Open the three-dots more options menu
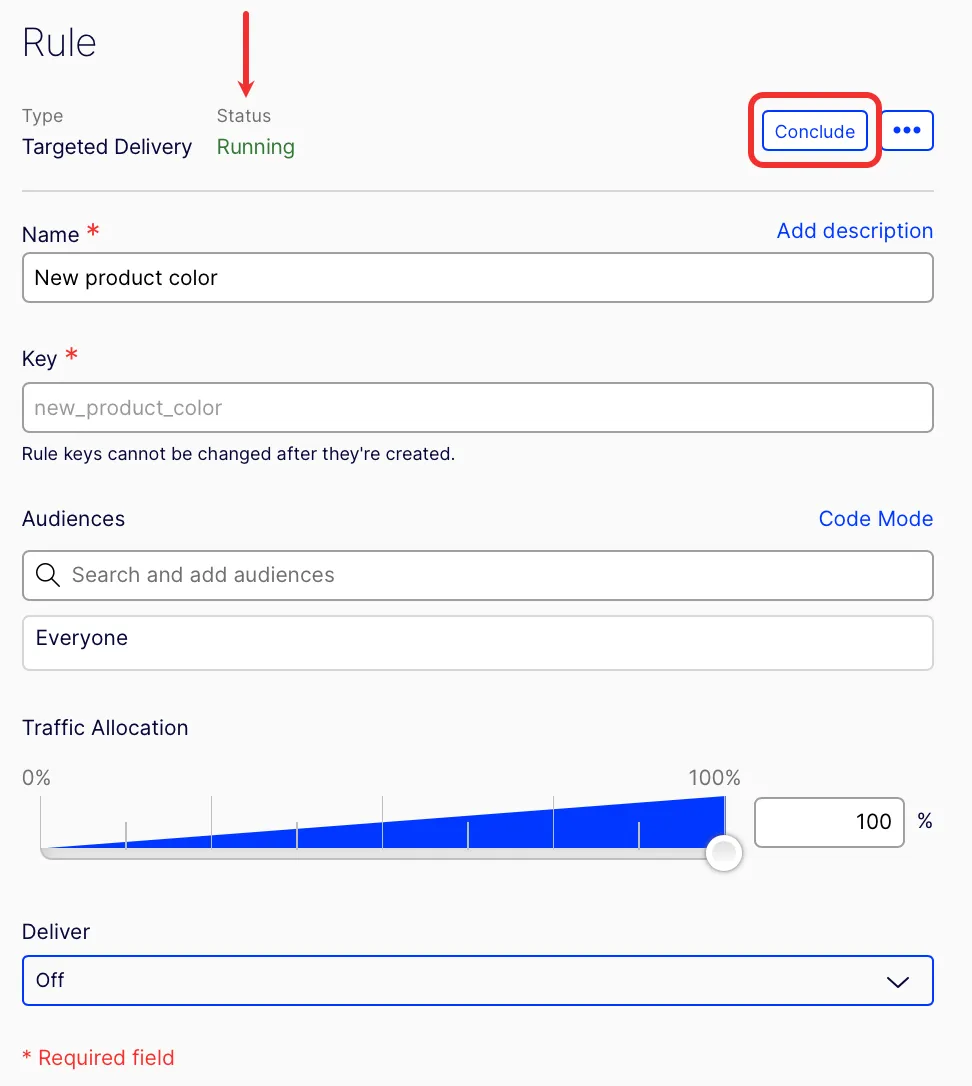This screenshot has width=972, height=1086. [907, 130]
